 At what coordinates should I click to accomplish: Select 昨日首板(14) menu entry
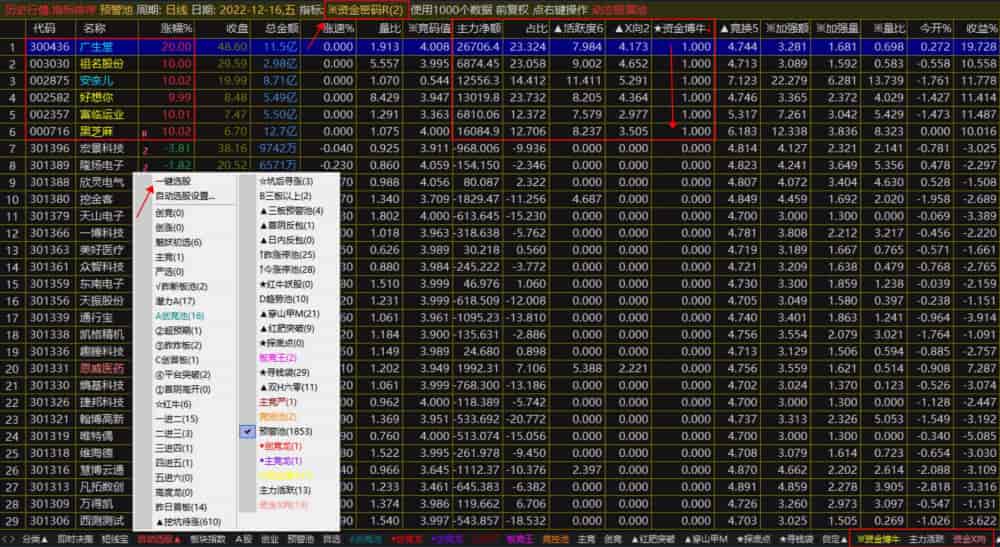[181, 507]
